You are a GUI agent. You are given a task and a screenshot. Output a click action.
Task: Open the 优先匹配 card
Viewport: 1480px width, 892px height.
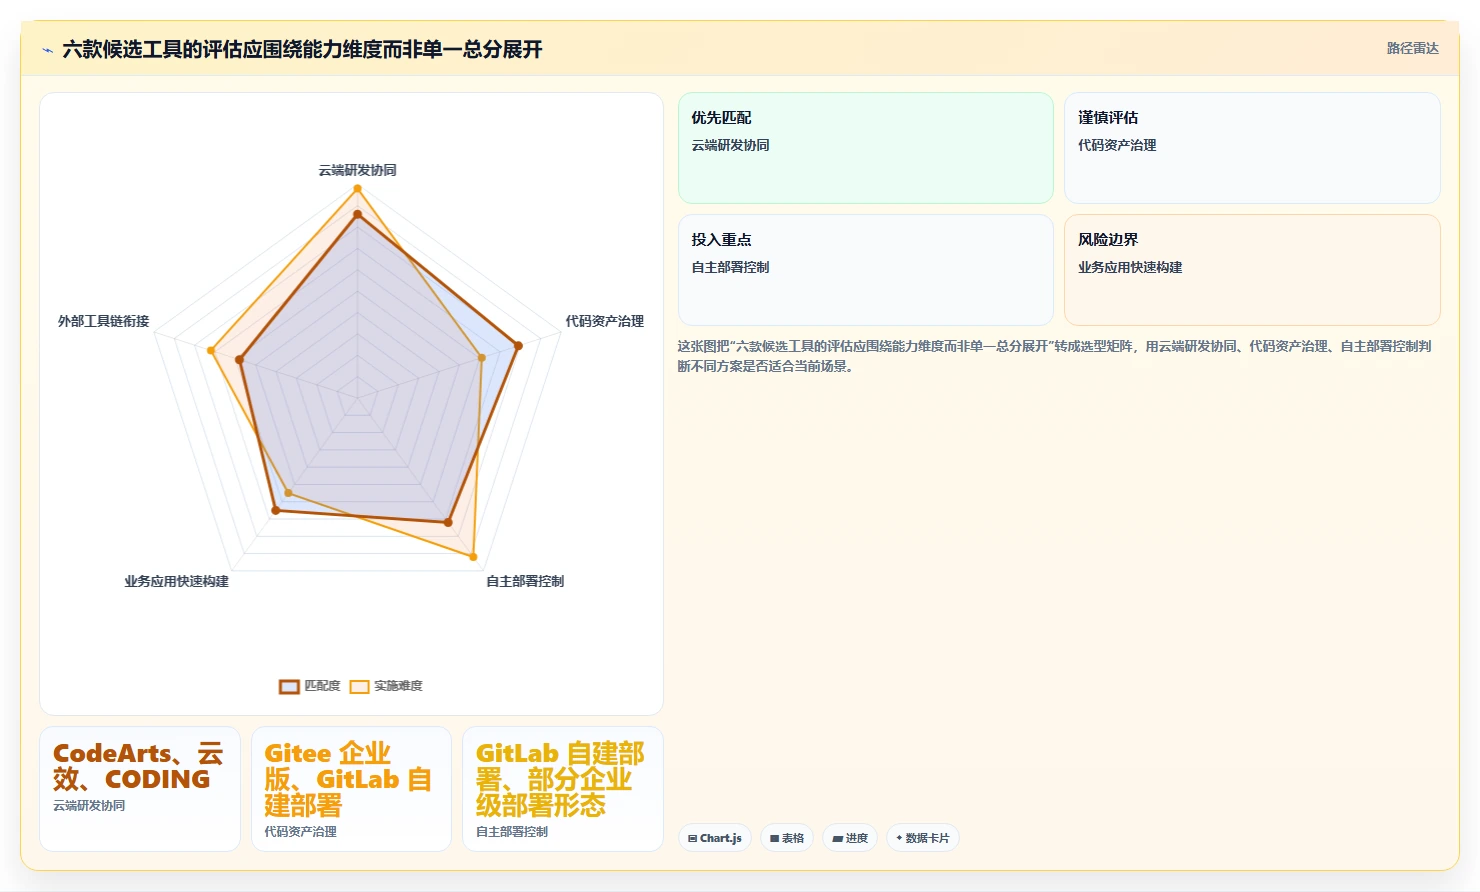pos(866,148)
